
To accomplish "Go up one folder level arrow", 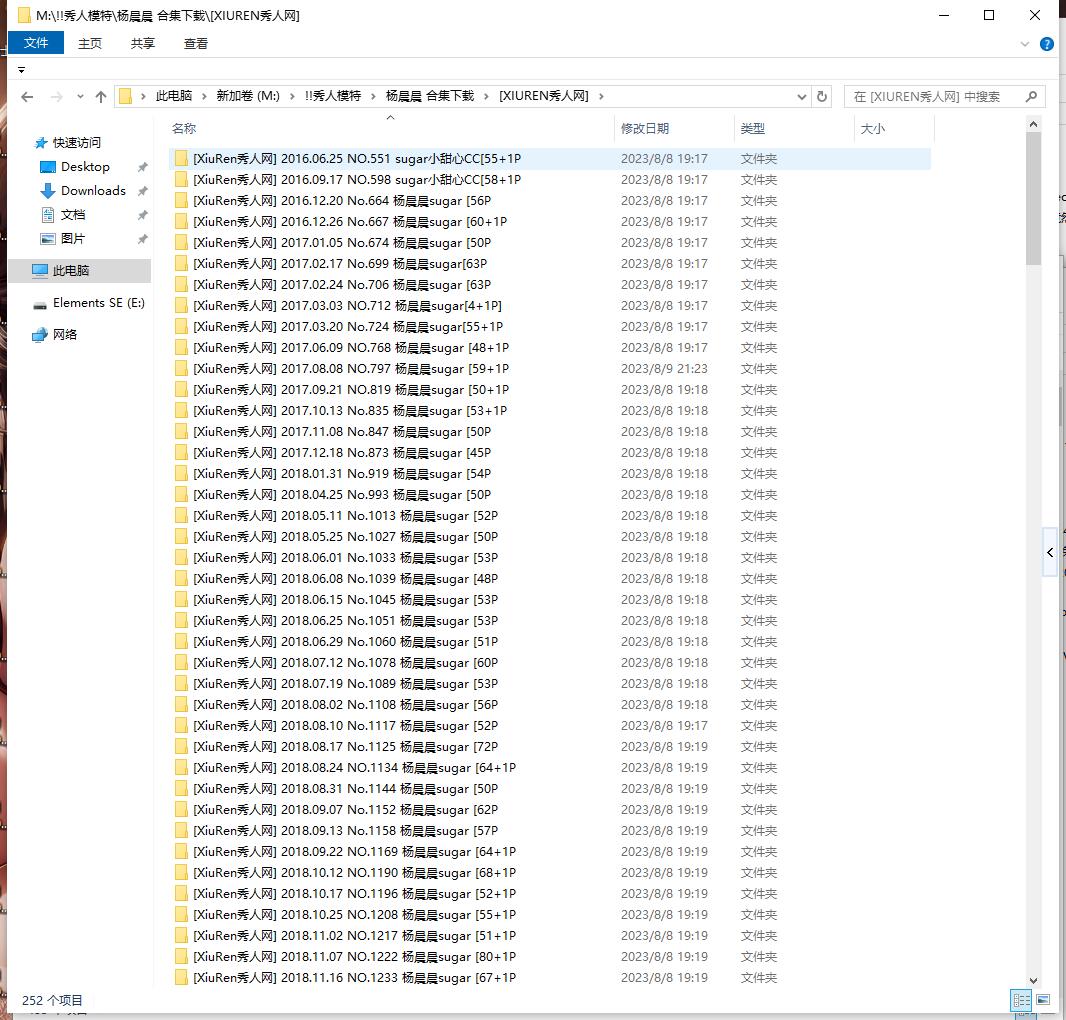I will 101,97.
